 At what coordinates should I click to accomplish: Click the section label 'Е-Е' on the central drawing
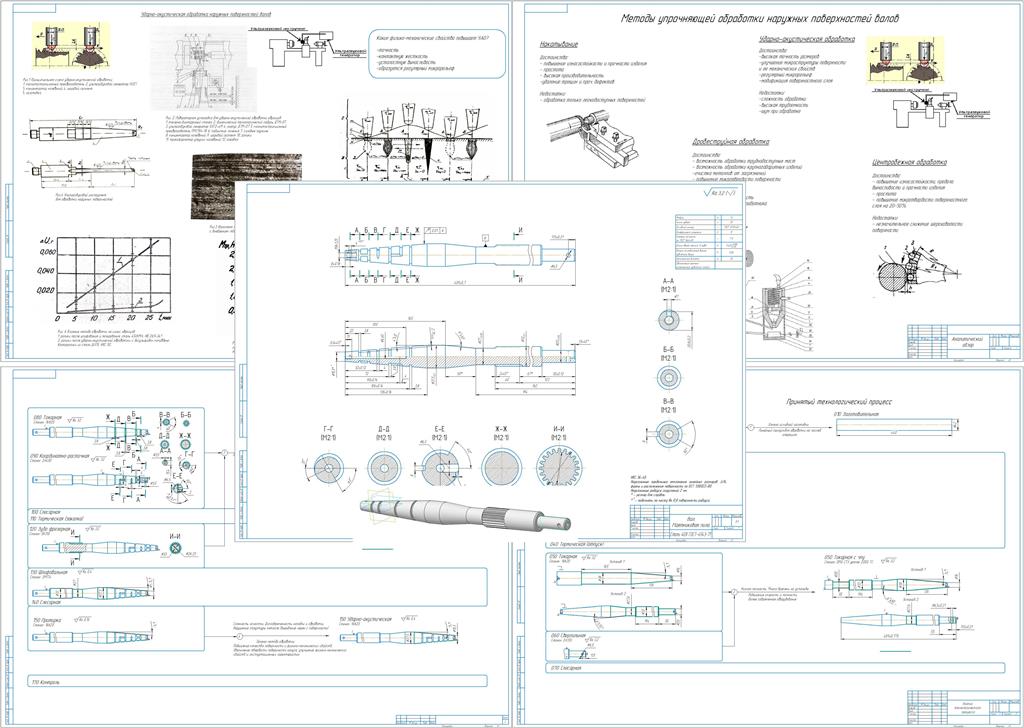pyautogui.click(x=440, y=429)
